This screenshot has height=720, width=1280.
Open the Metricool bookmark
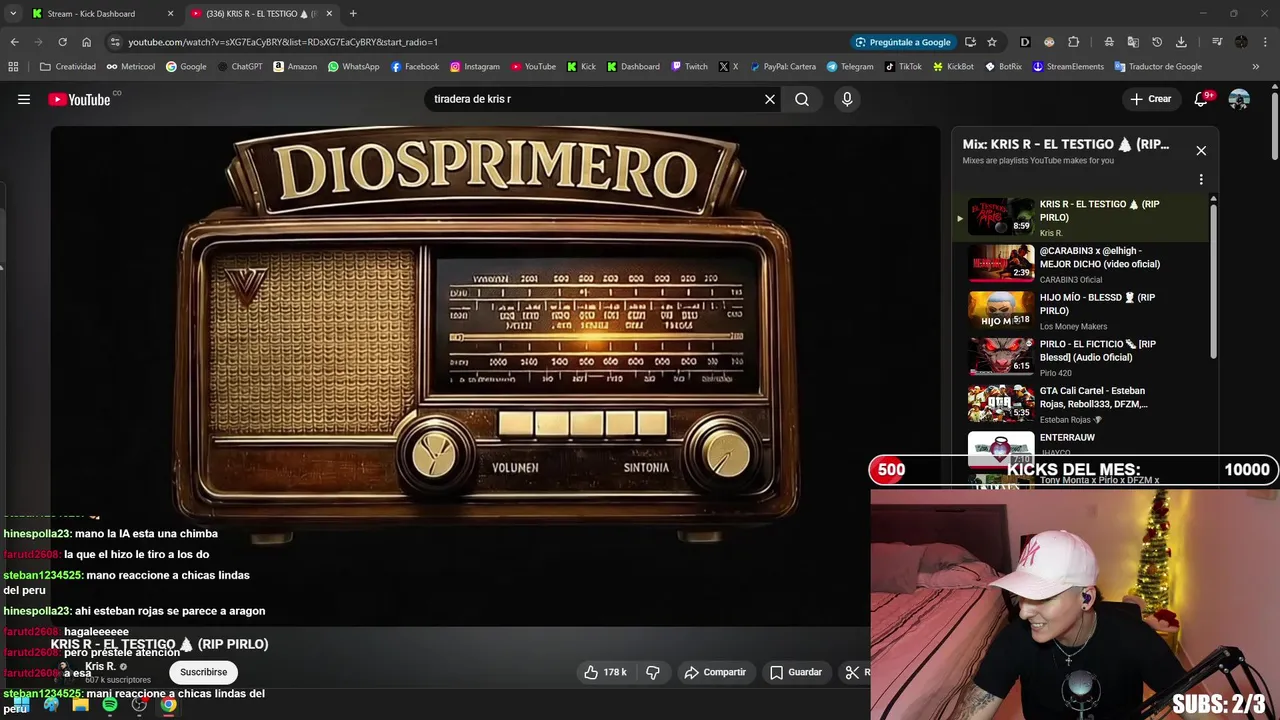click(130, 67)
